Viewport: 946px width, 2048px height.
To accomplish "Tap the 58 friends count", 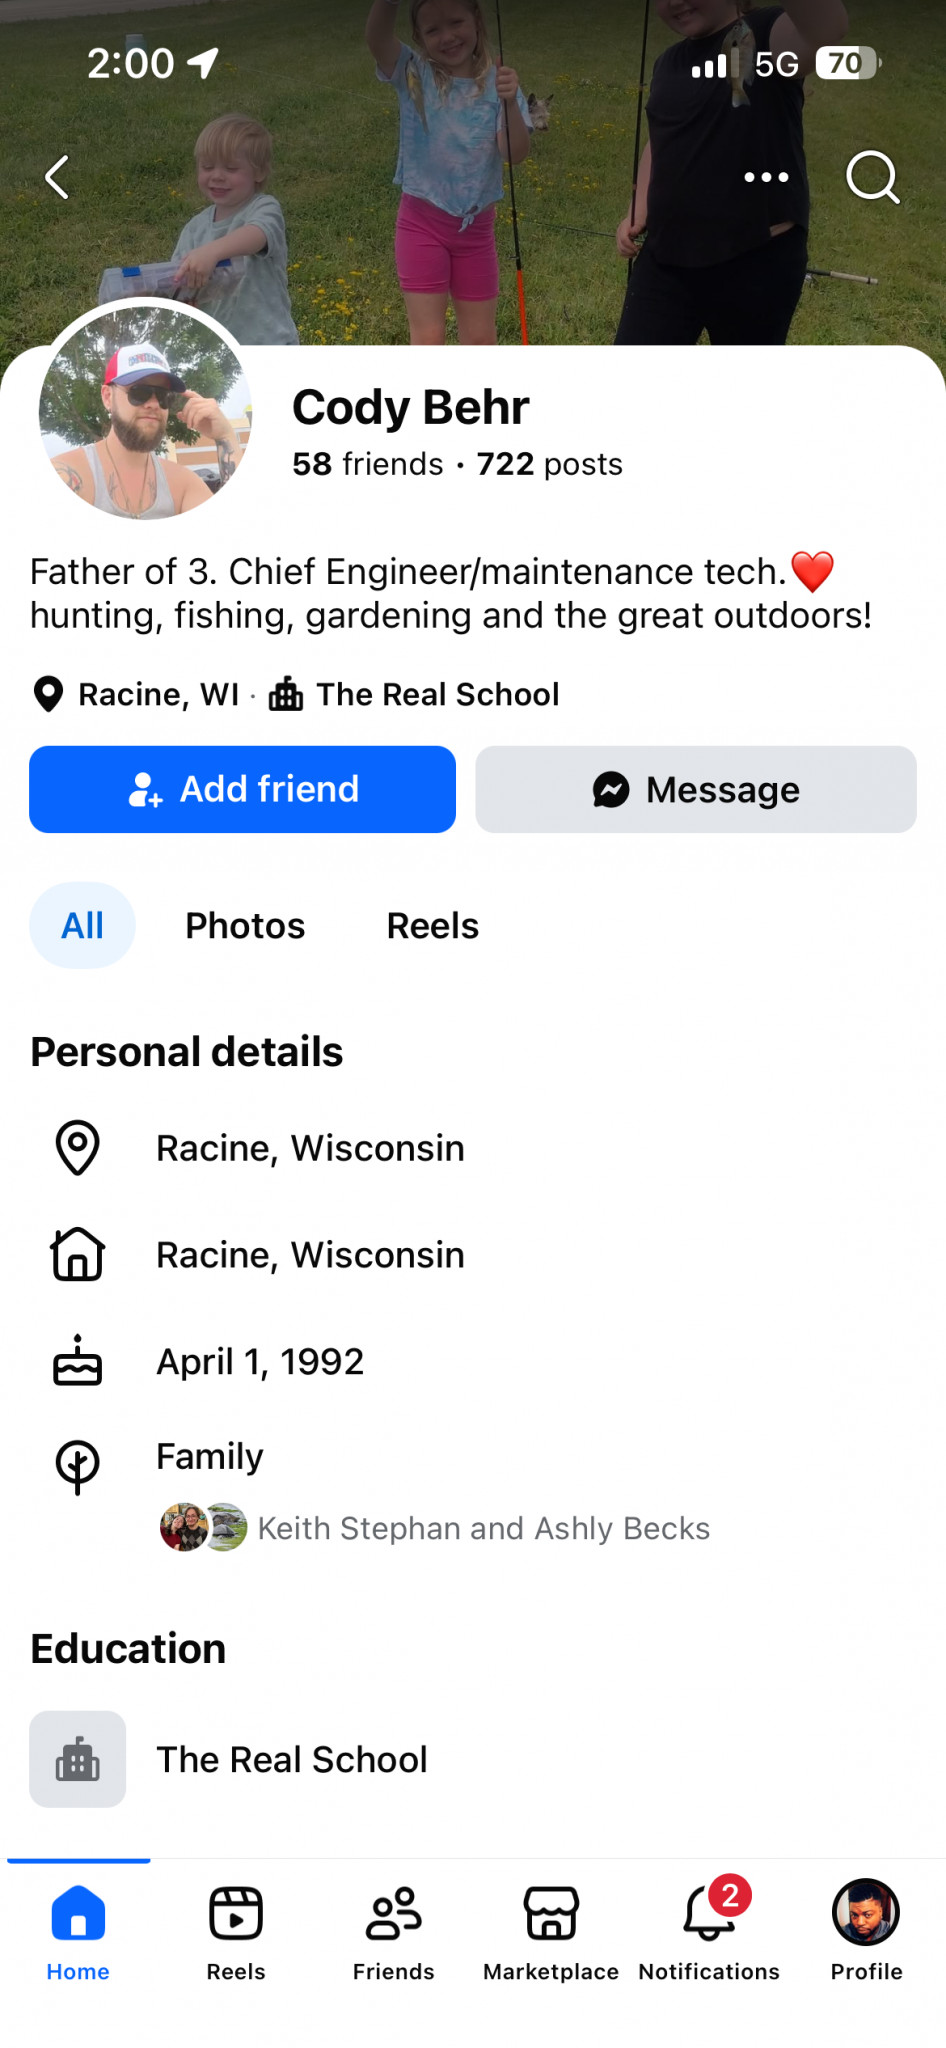I will tap(367, 464).
